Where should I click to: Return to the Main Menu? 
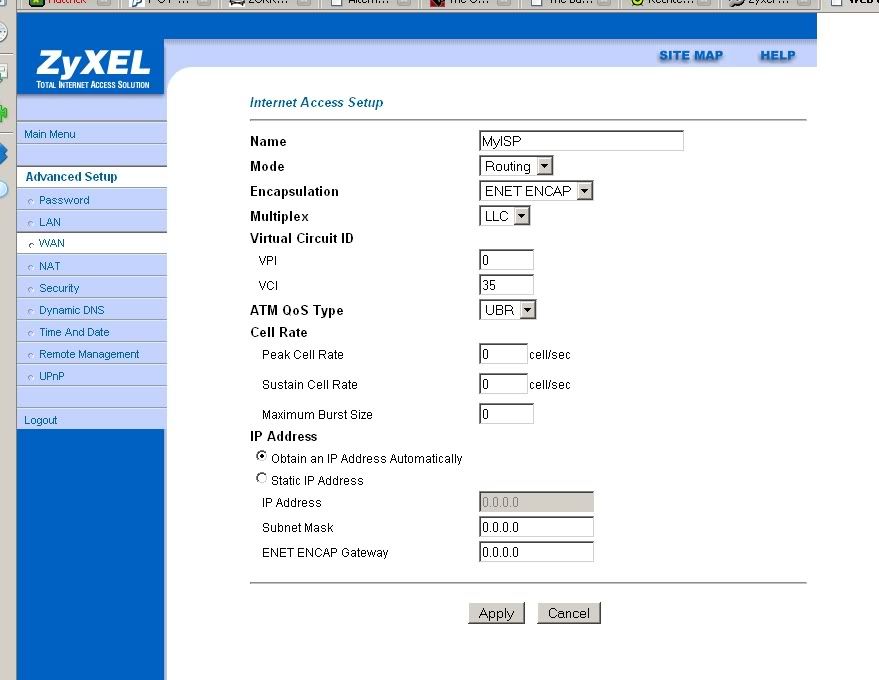[x=50, y=134]
